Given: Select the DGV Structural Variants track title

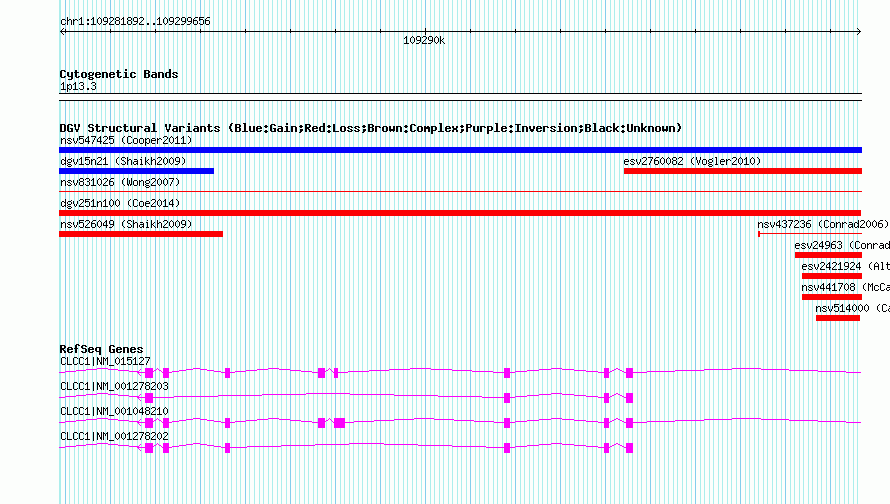Looking at the screenshot, I should [371, 128].
